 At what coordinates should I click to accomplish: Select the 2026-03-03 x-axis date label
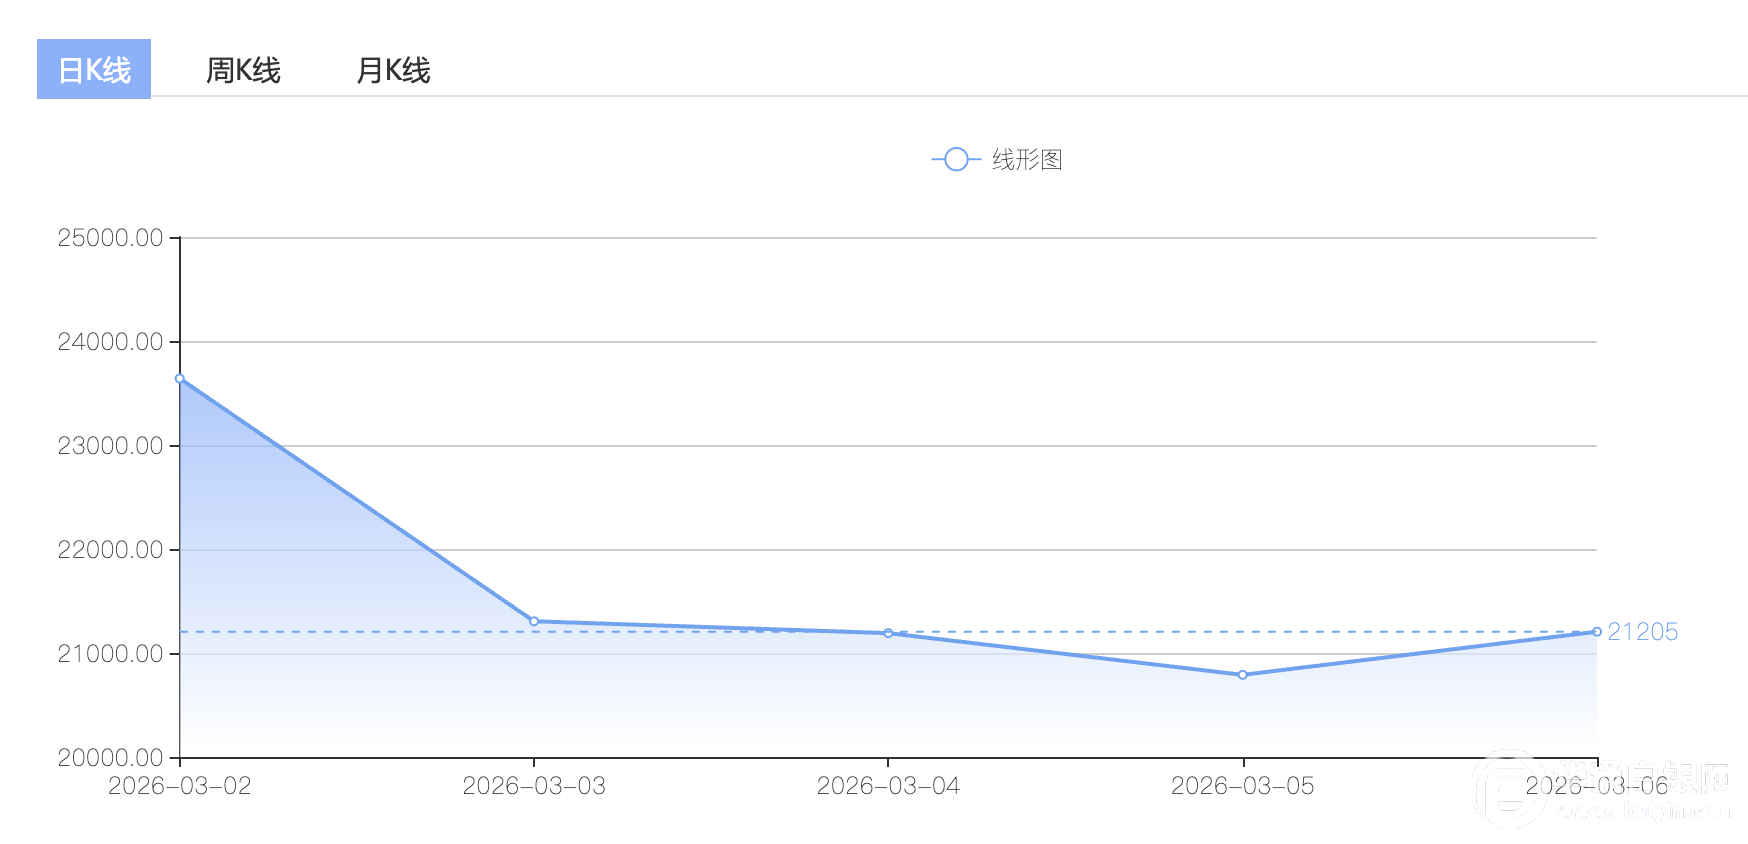pos(534,786)
